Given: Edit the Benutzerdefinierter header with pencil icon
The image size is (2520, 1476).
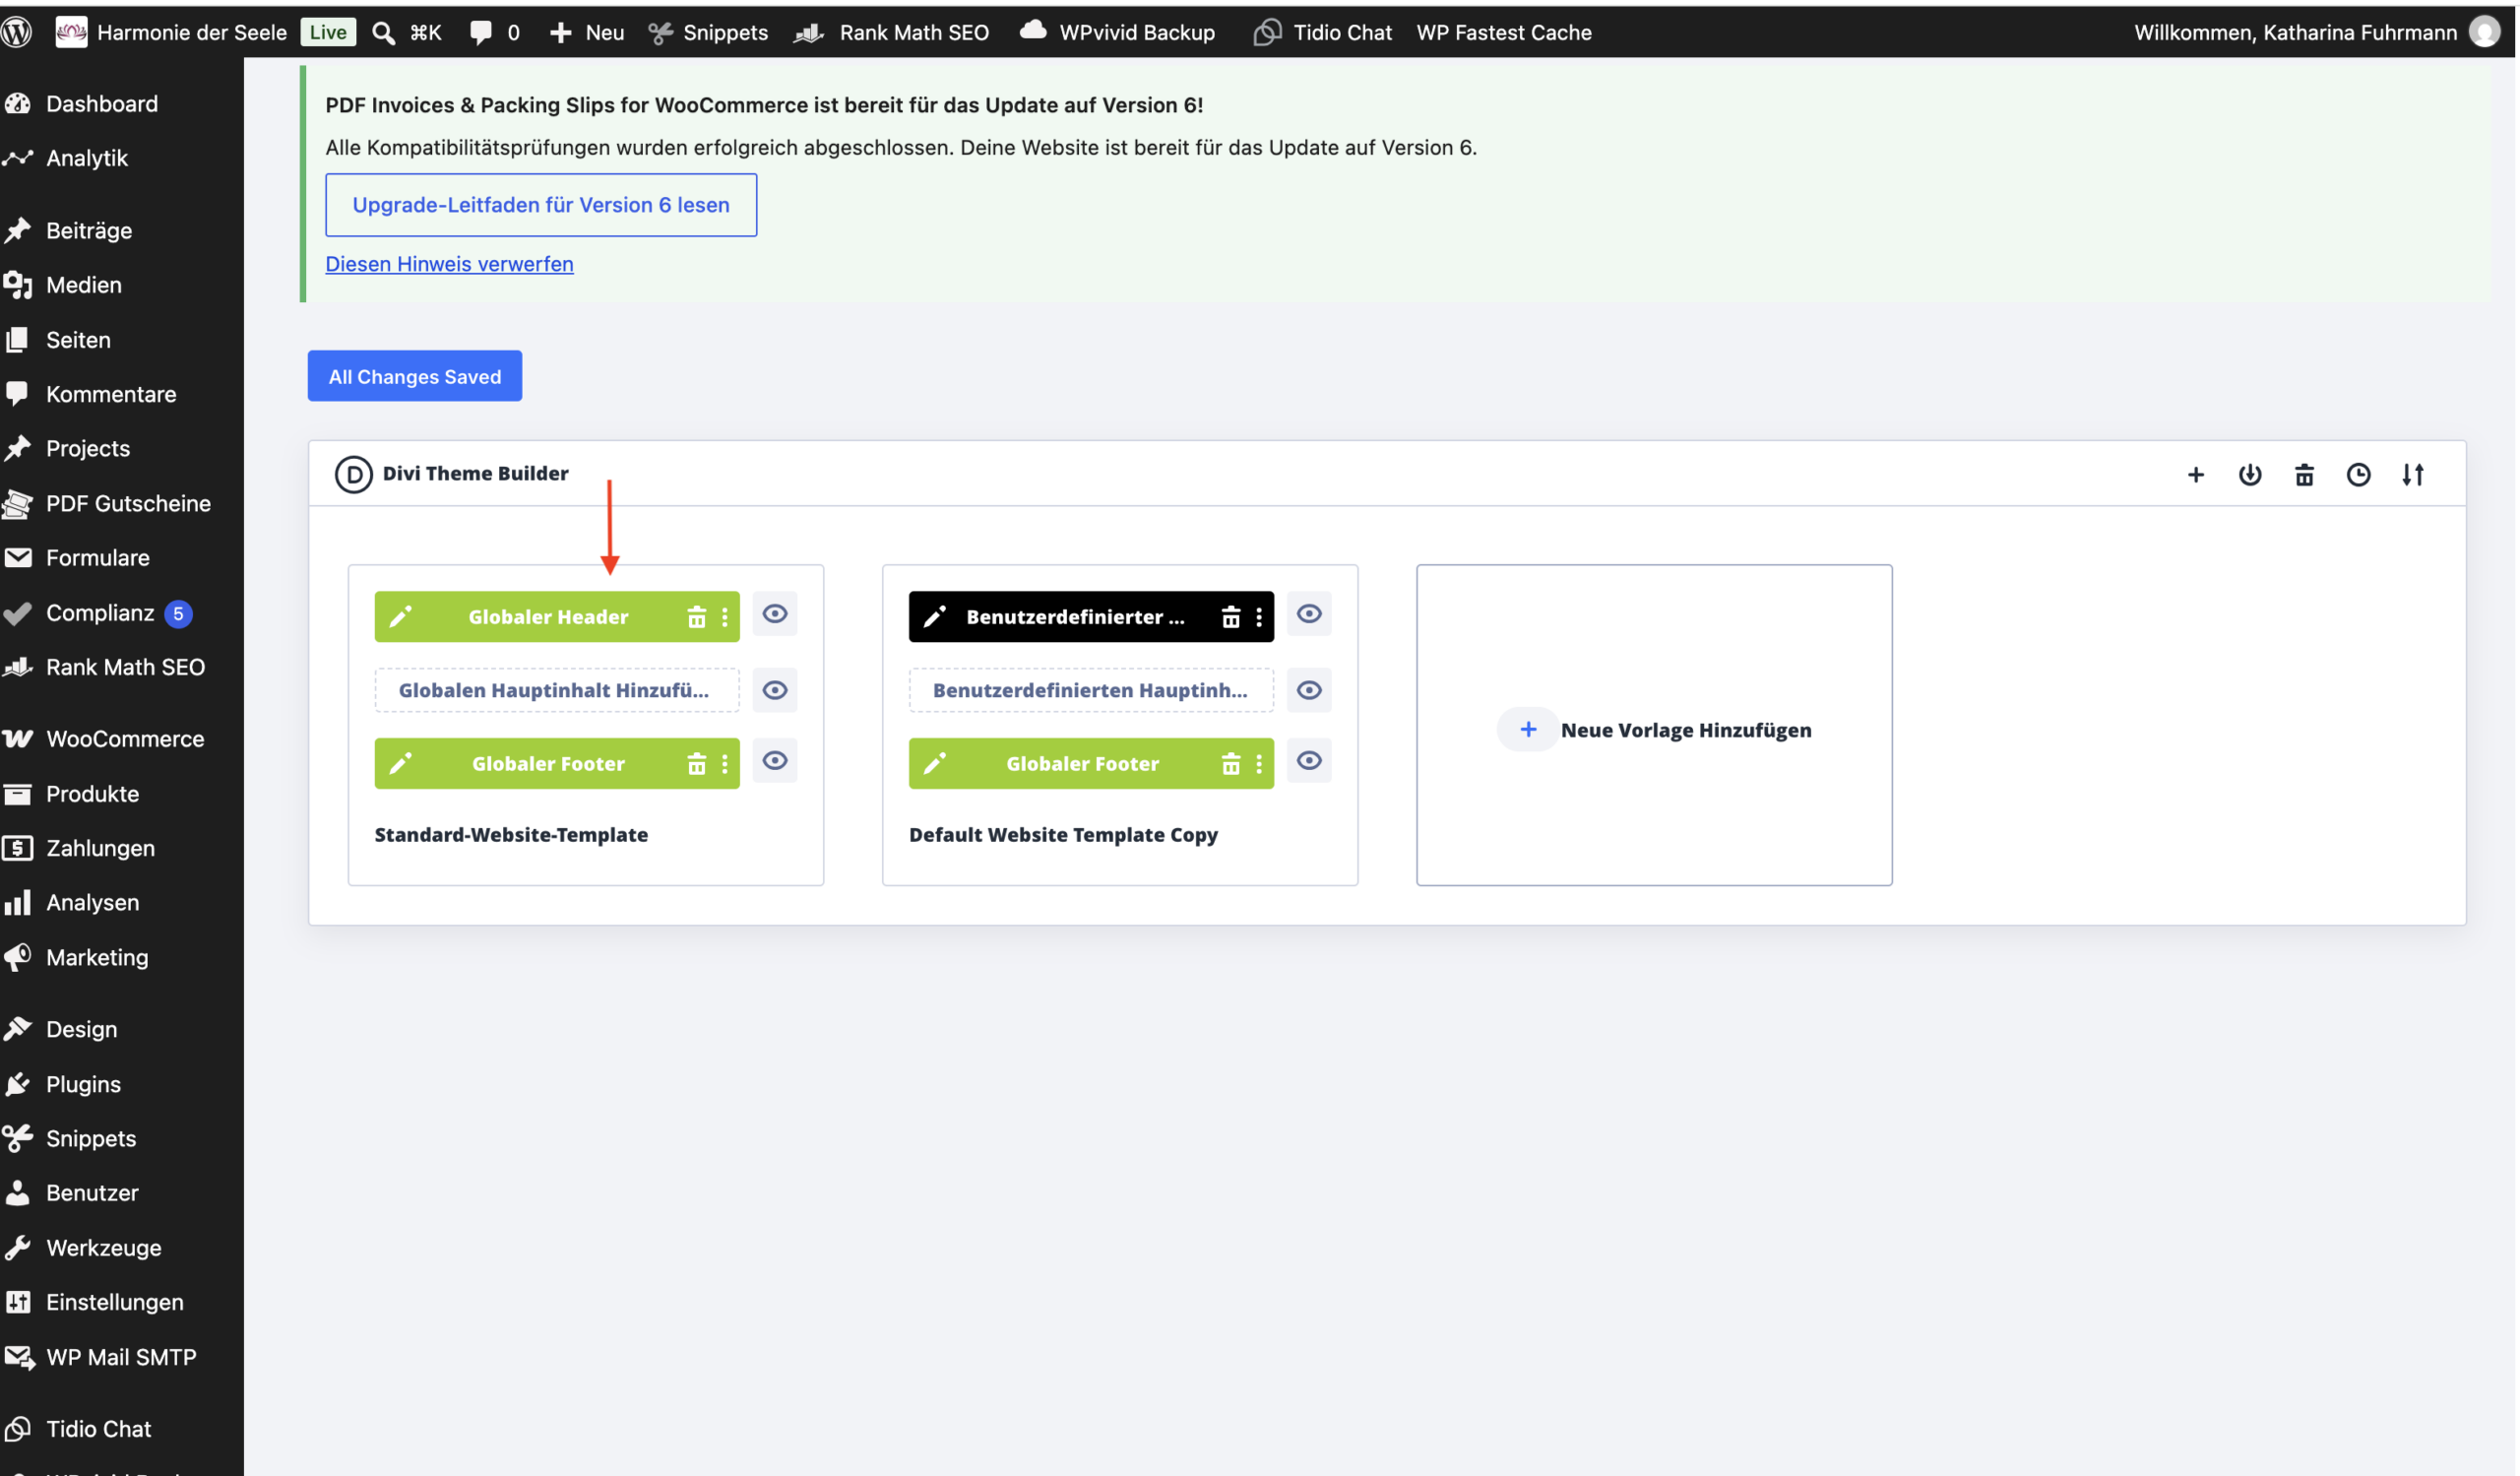Looking at the screenshot, I should point(934,617).
